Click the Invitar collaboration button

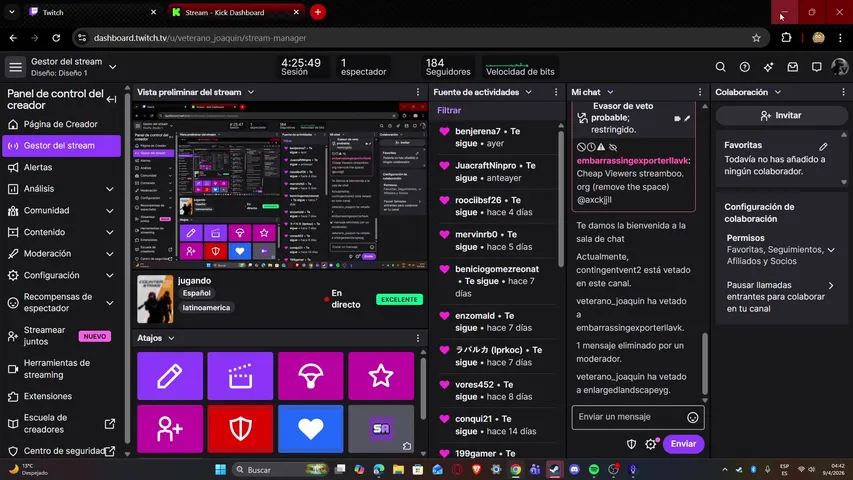pyautogui.click(x=781, y=115)
